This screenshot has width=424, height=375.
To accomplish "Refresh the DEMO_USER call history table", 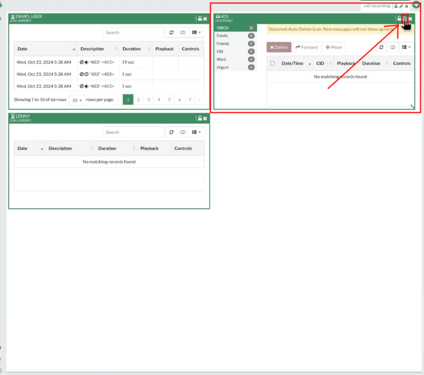I will pos(171,32).
